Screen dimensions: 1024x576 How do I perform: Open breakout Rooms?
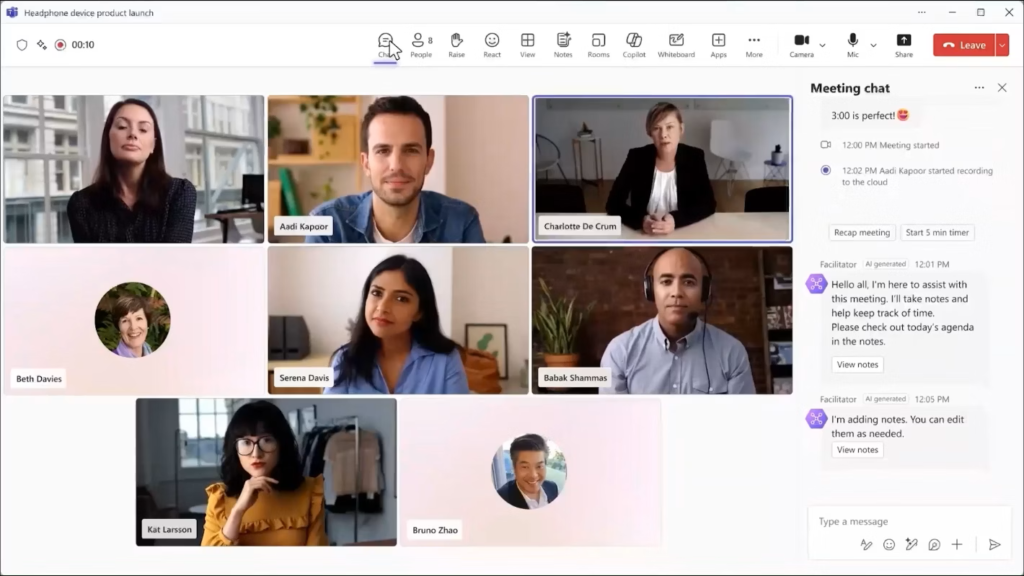click(598, 45)
